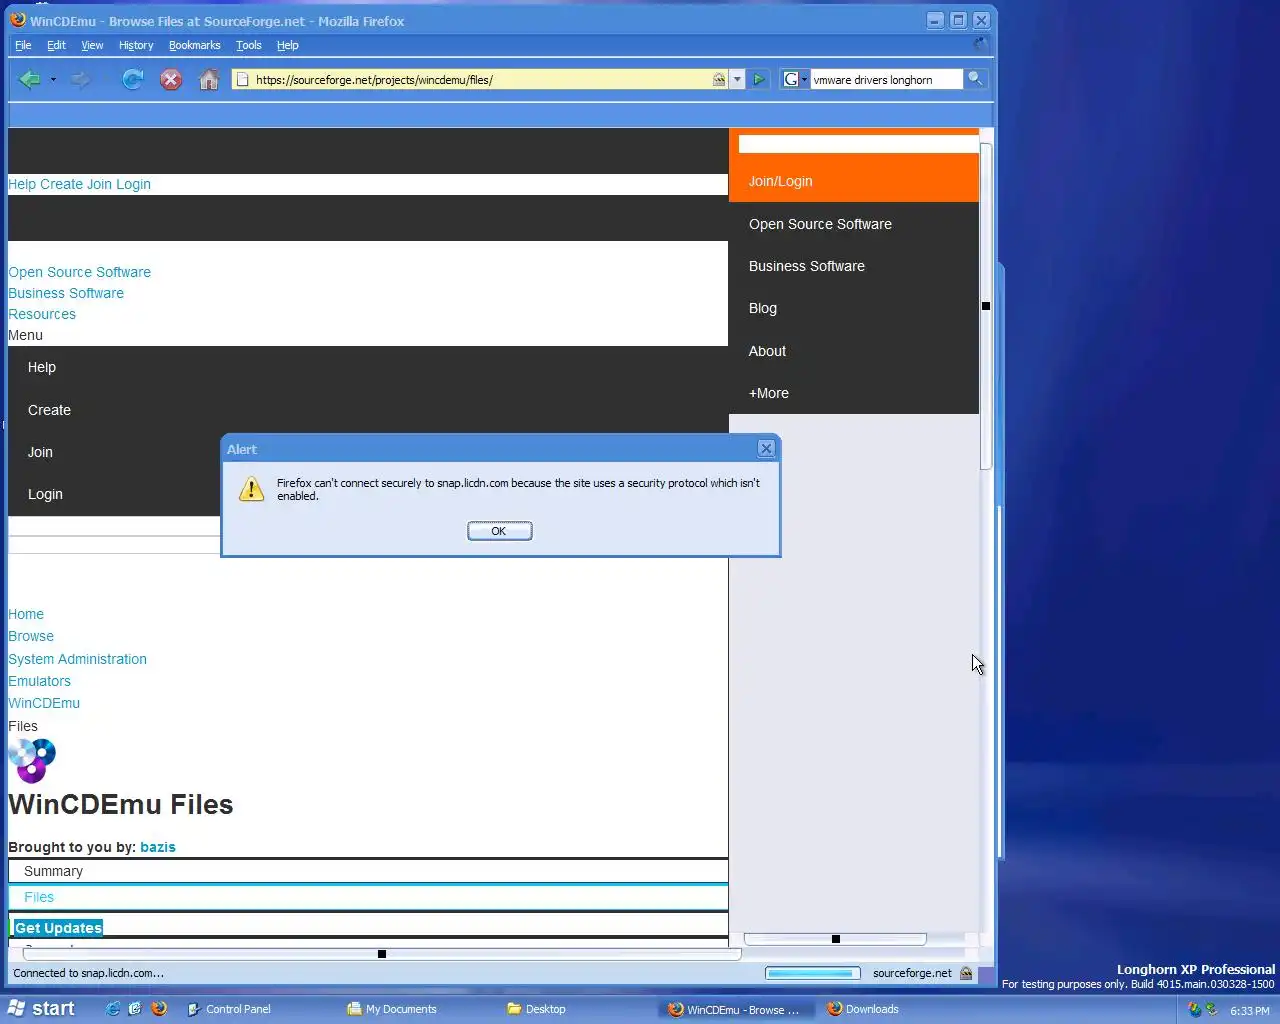Go to the home page icon
Viewport: 1280px width, 1024px height.
pos(209,80)
